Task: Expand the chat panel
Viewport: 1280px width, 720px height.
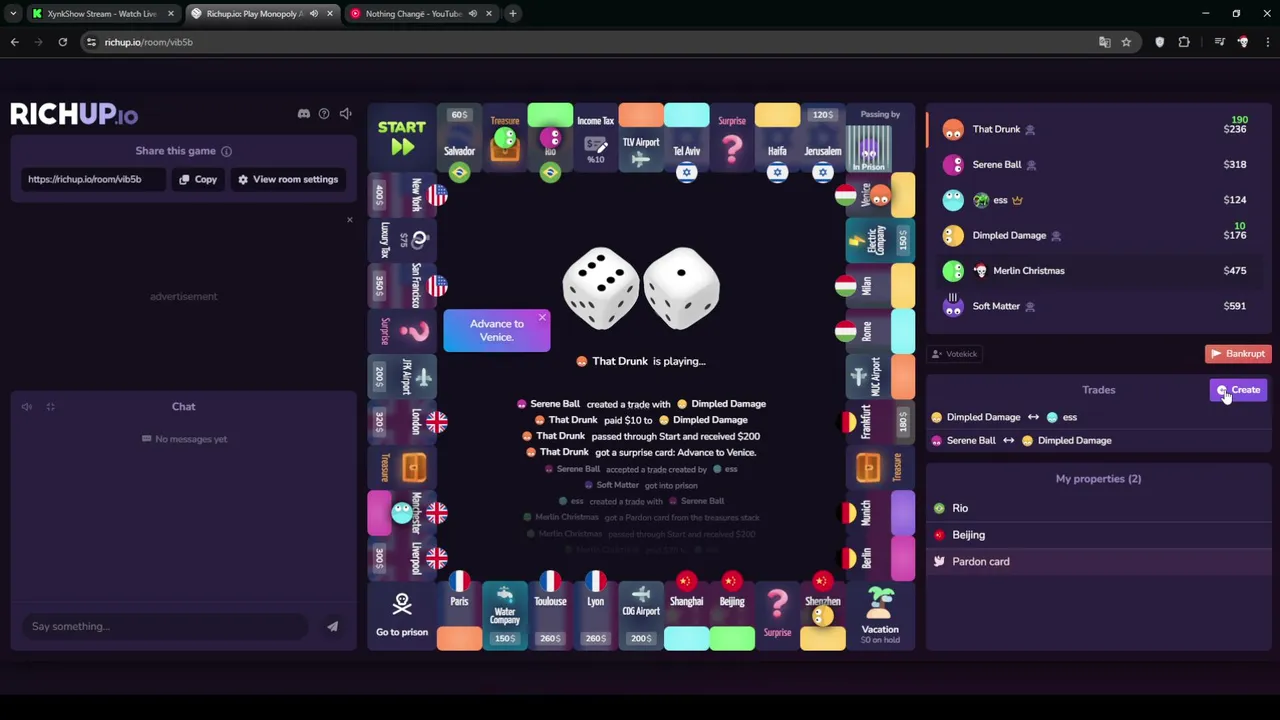Action: pyautogui.click(x=50, y=407)
